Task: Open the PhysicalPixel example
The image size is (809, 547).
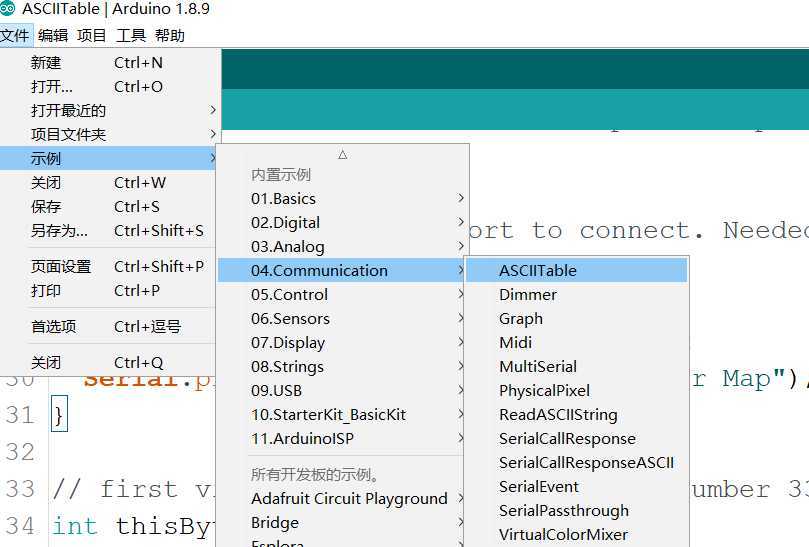Action: coord(577,391)
